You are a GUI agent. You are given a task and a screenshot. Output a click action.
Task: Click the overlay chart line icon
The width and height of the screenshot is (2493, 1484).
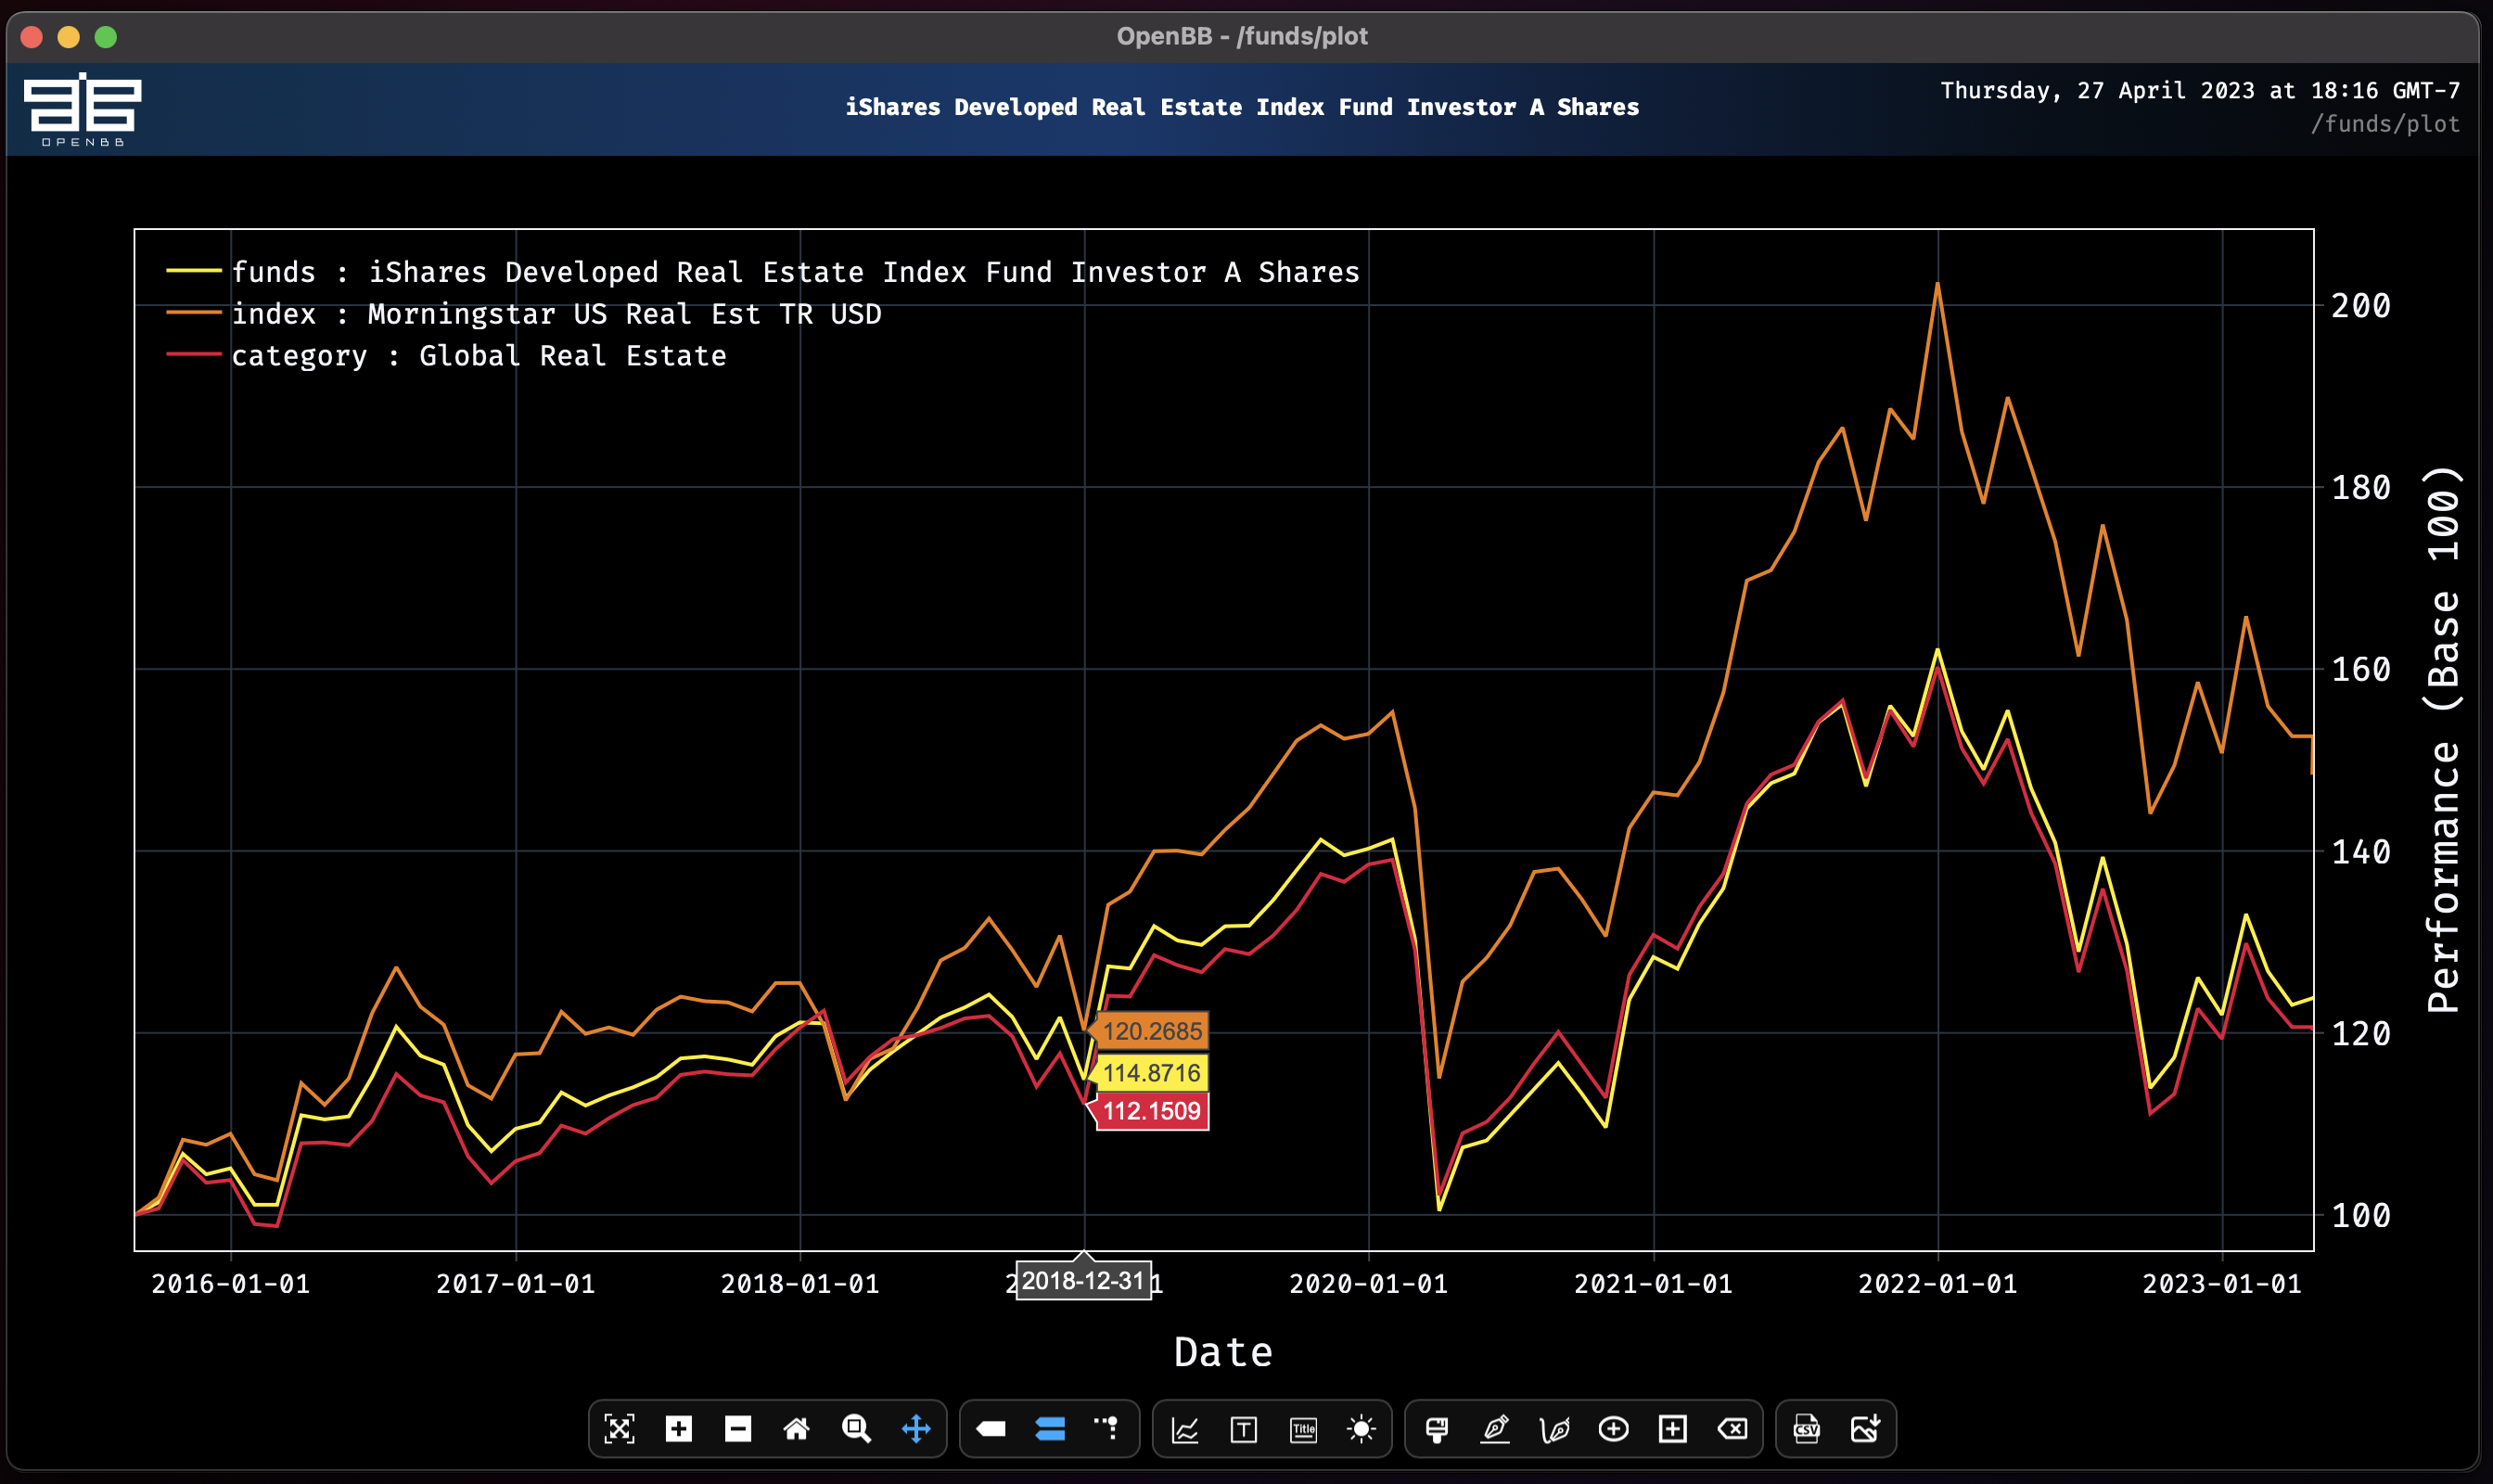[x=1185, y=1430]
